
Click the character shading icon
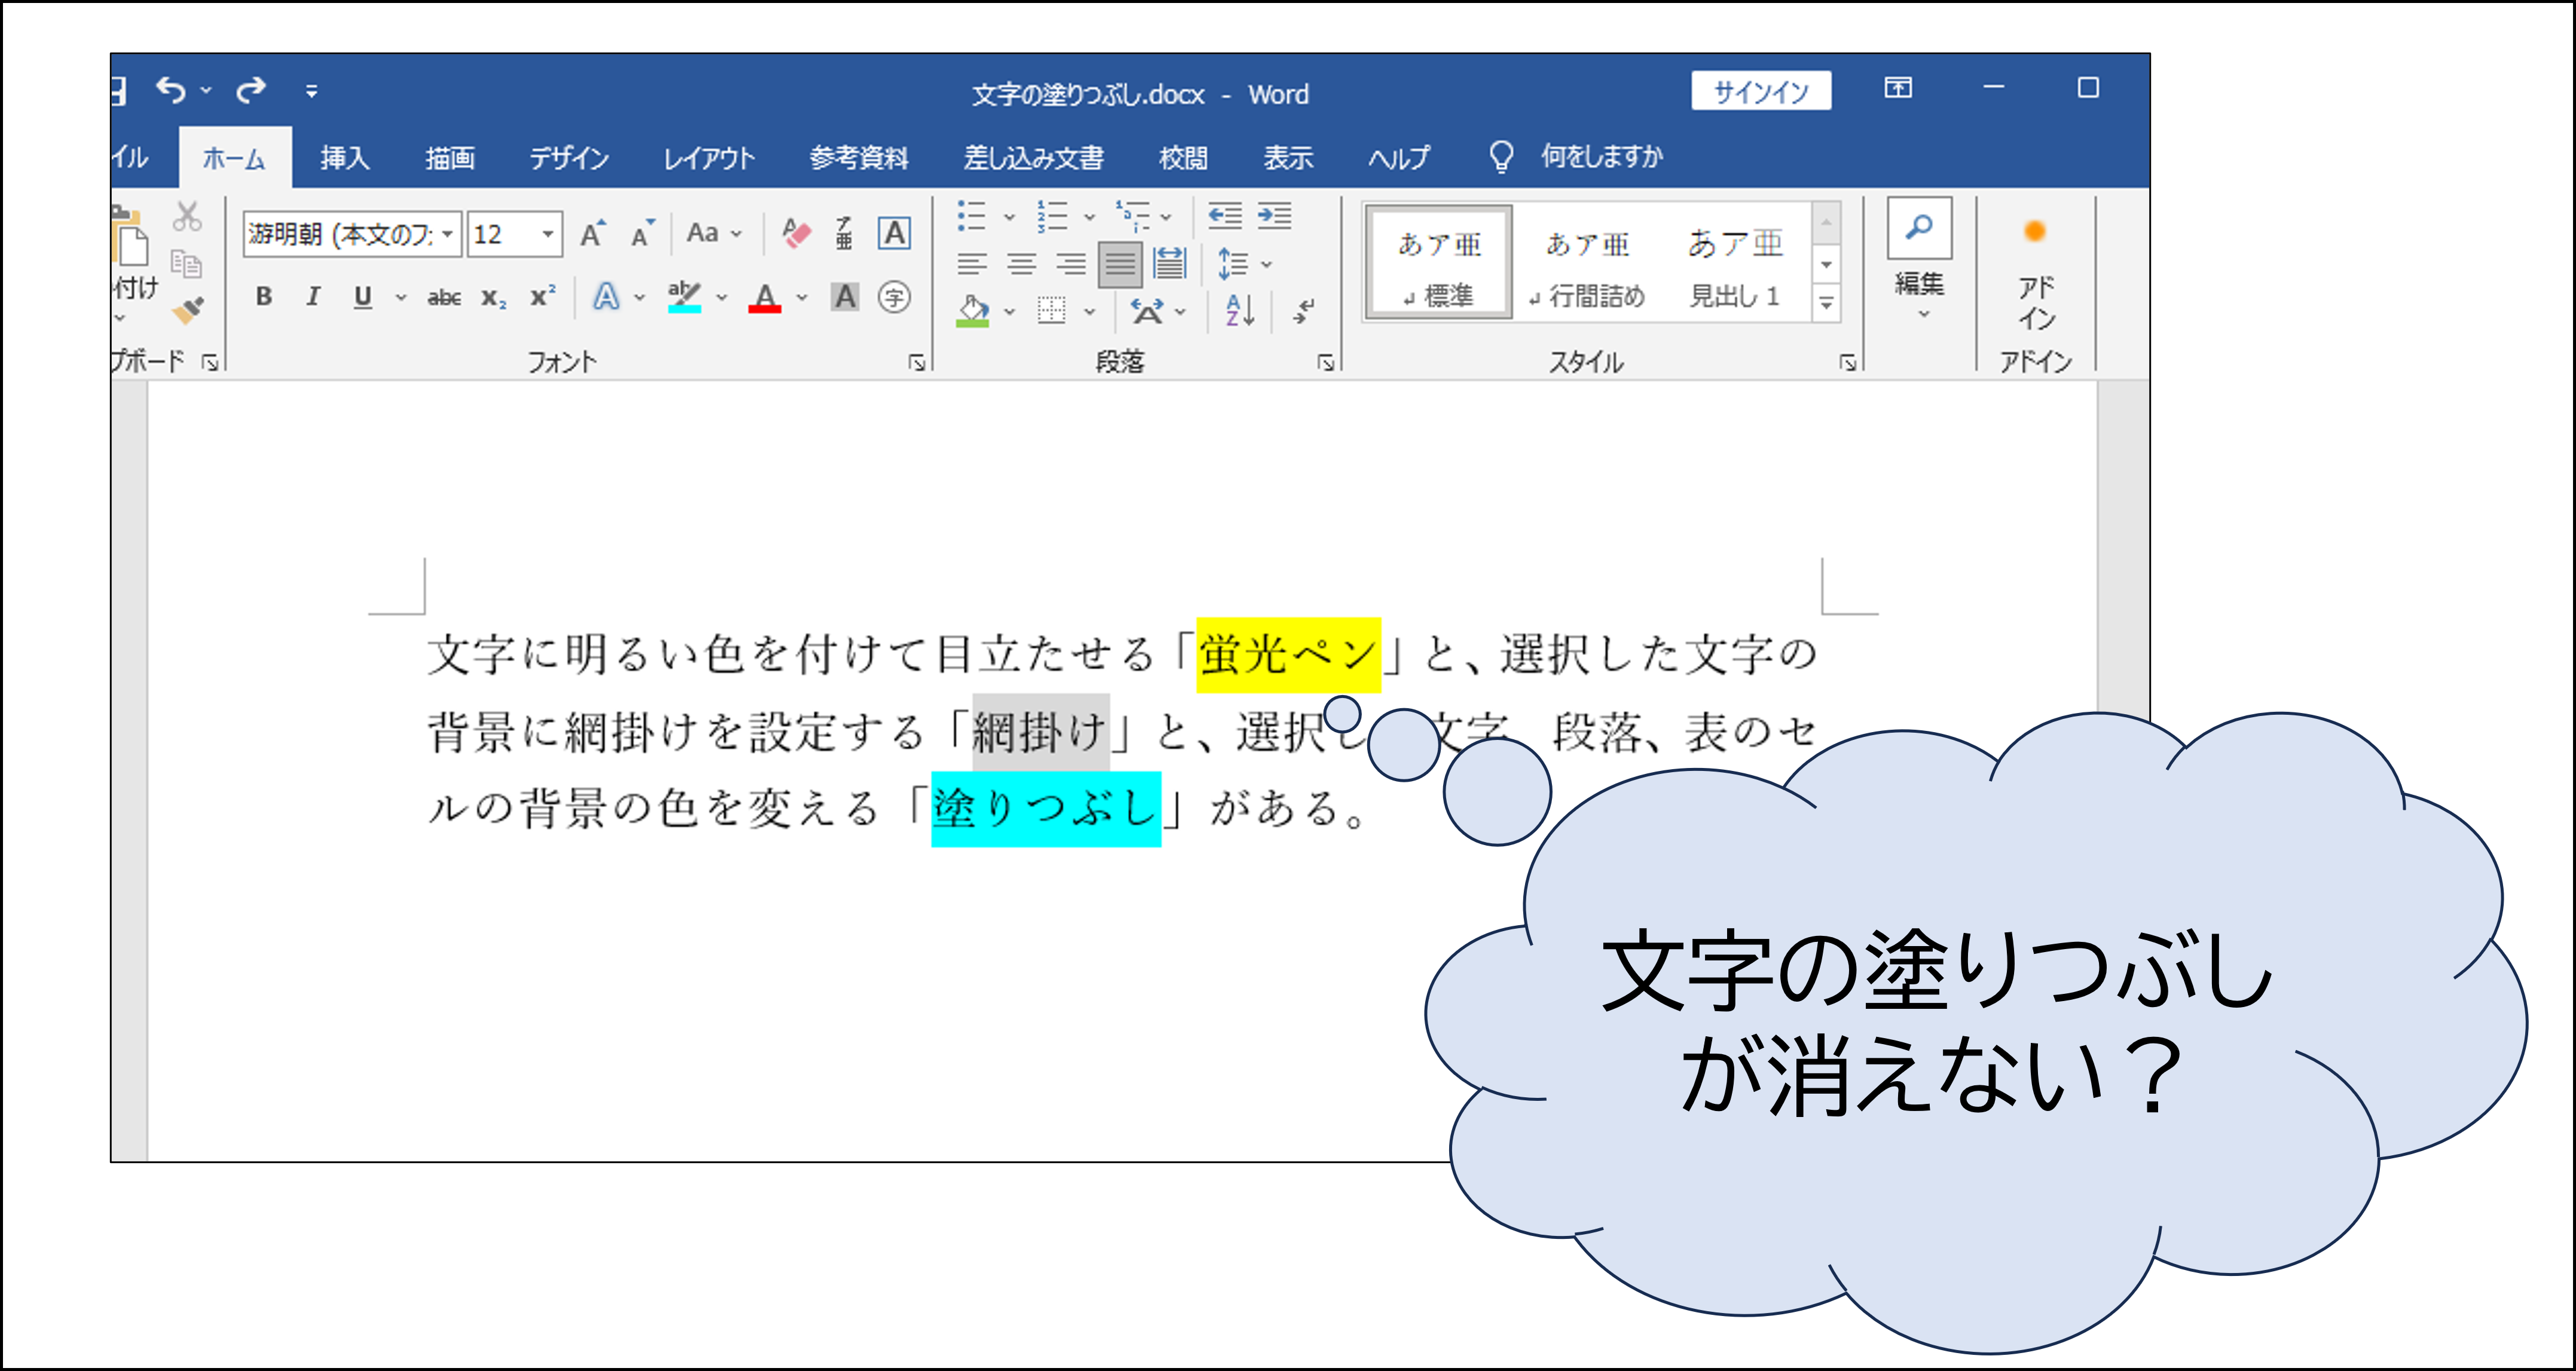(x=845, y=297)
